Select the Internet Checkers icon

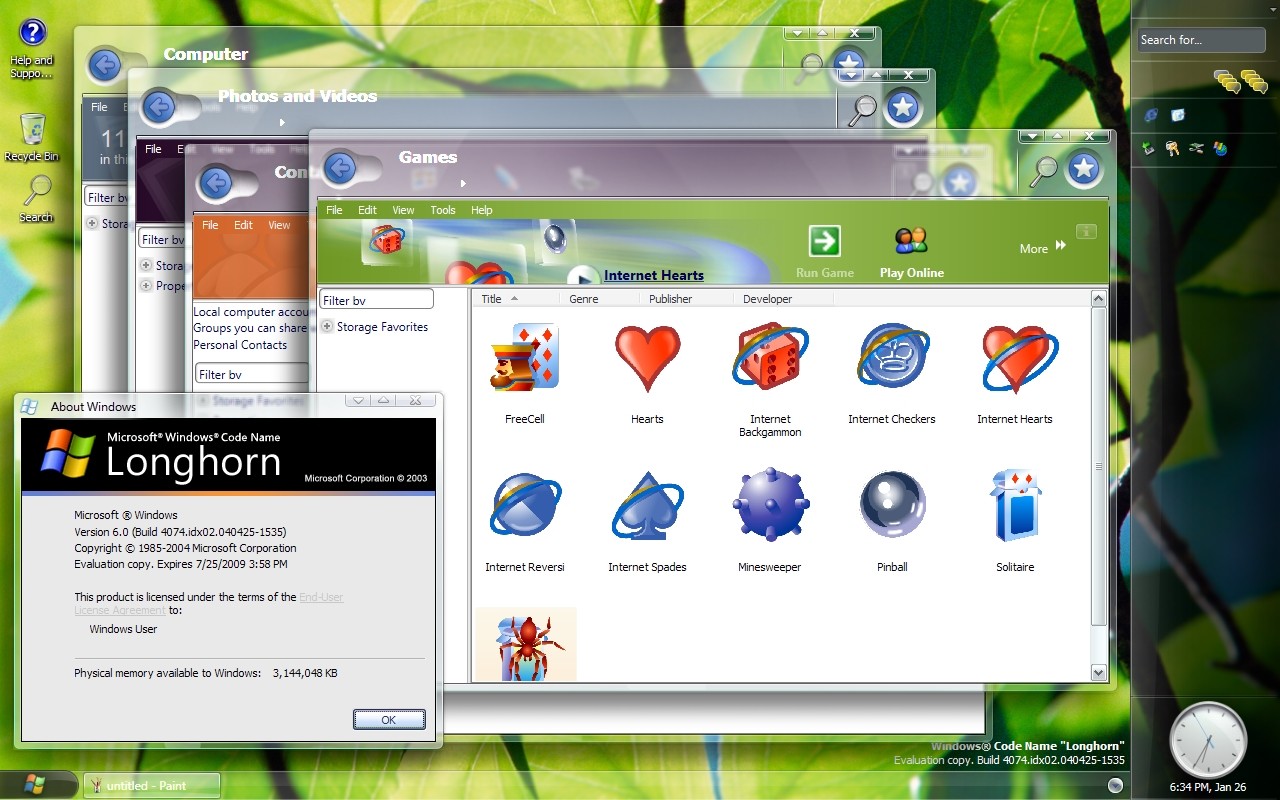point(891,358)
